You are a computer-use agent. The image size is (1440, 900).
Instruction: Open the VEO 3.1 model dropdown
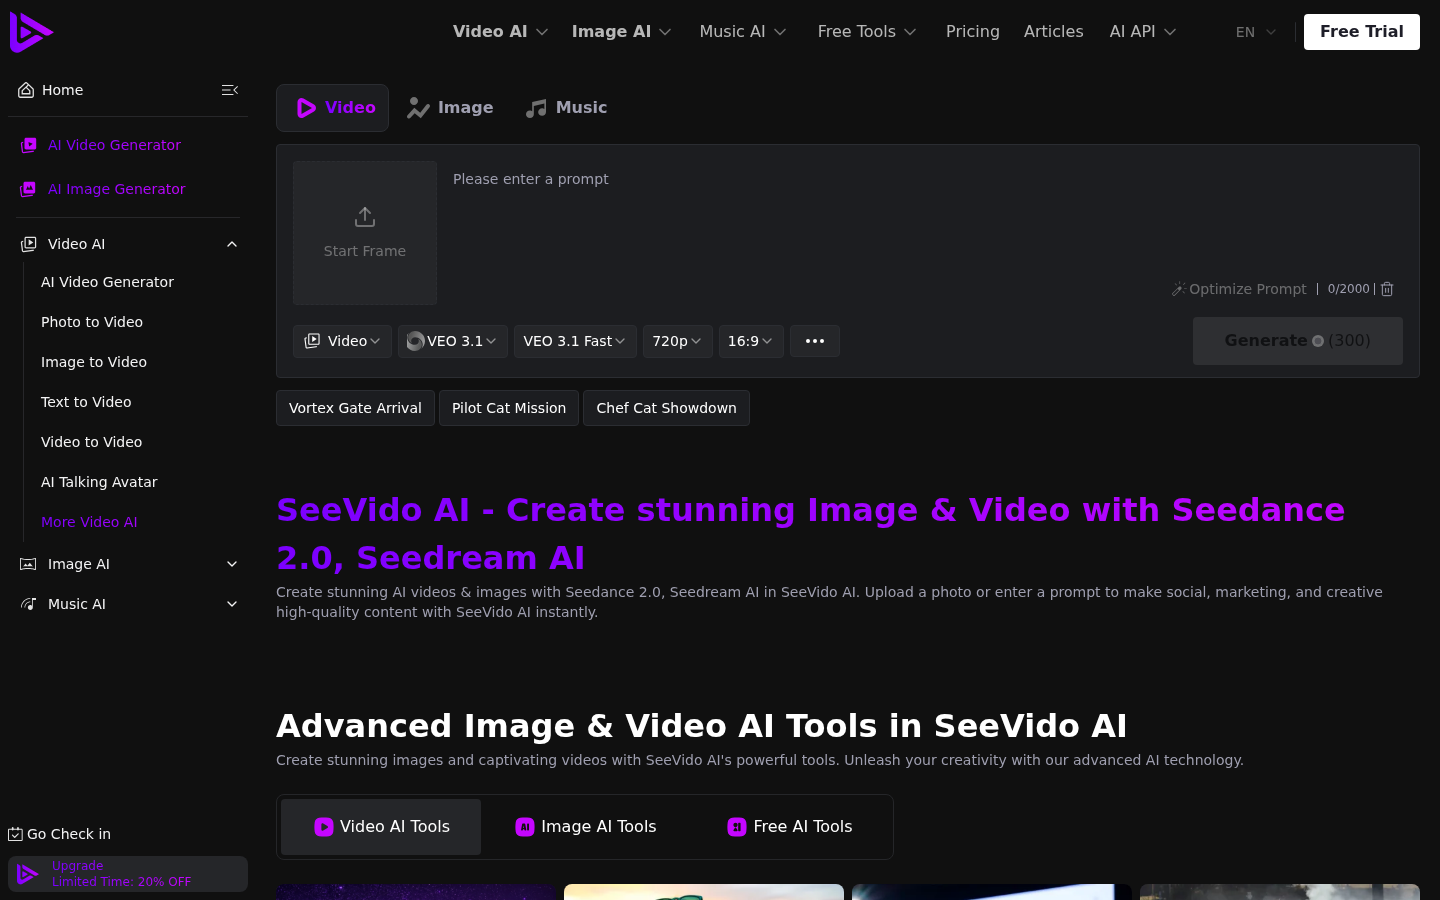pyautogui.click(x=453, y=341)
